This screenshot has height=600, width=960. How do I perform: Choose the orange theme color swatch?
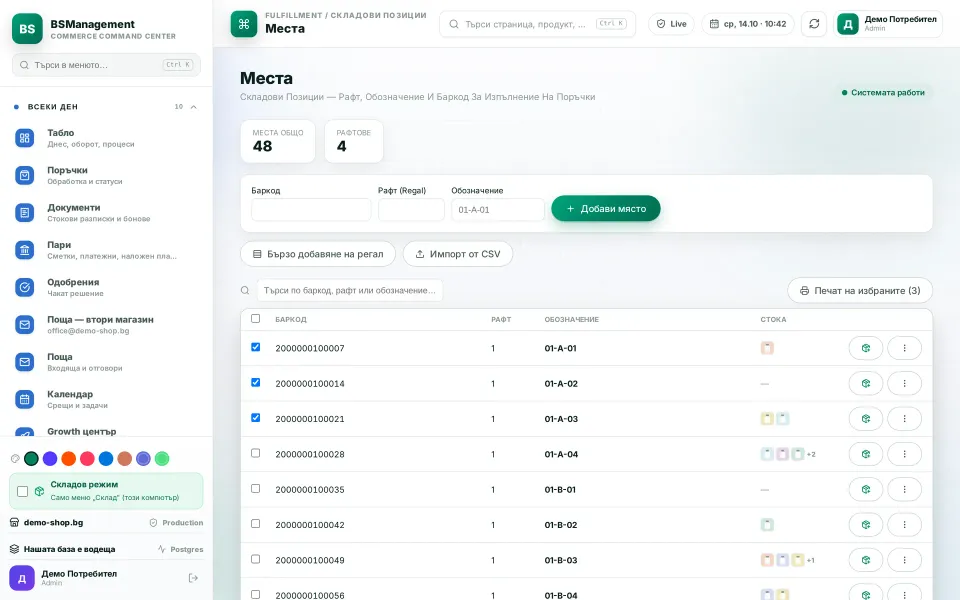(x=69, y=459)
